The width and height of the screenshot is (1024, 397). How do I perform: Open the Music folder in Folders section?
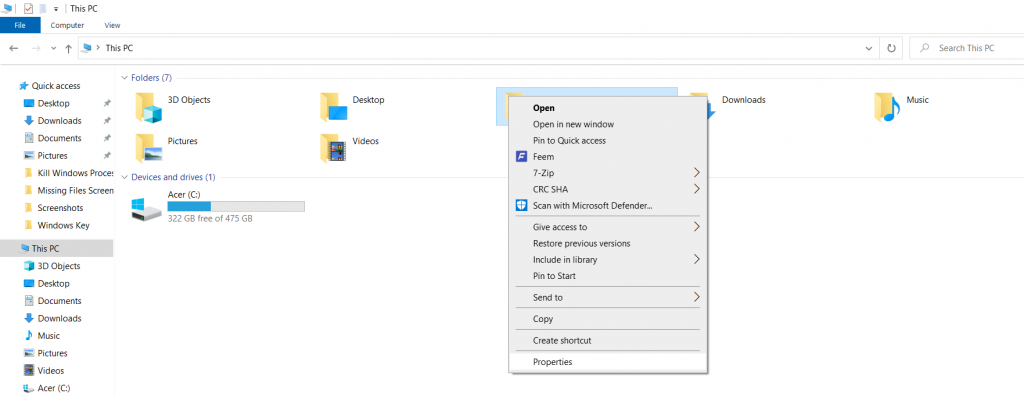(x=887, y=107)
